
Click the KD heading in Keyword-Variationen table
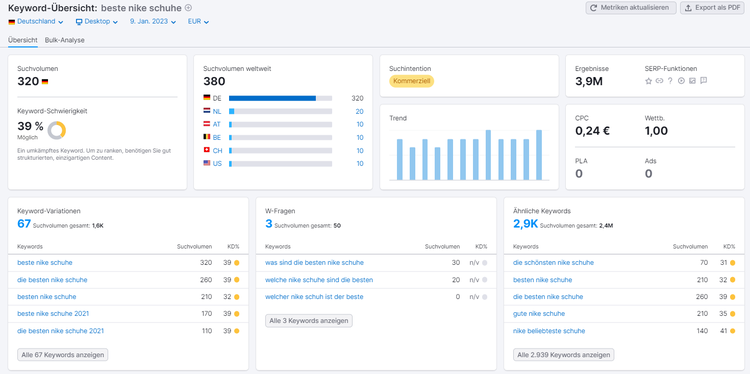233,247
